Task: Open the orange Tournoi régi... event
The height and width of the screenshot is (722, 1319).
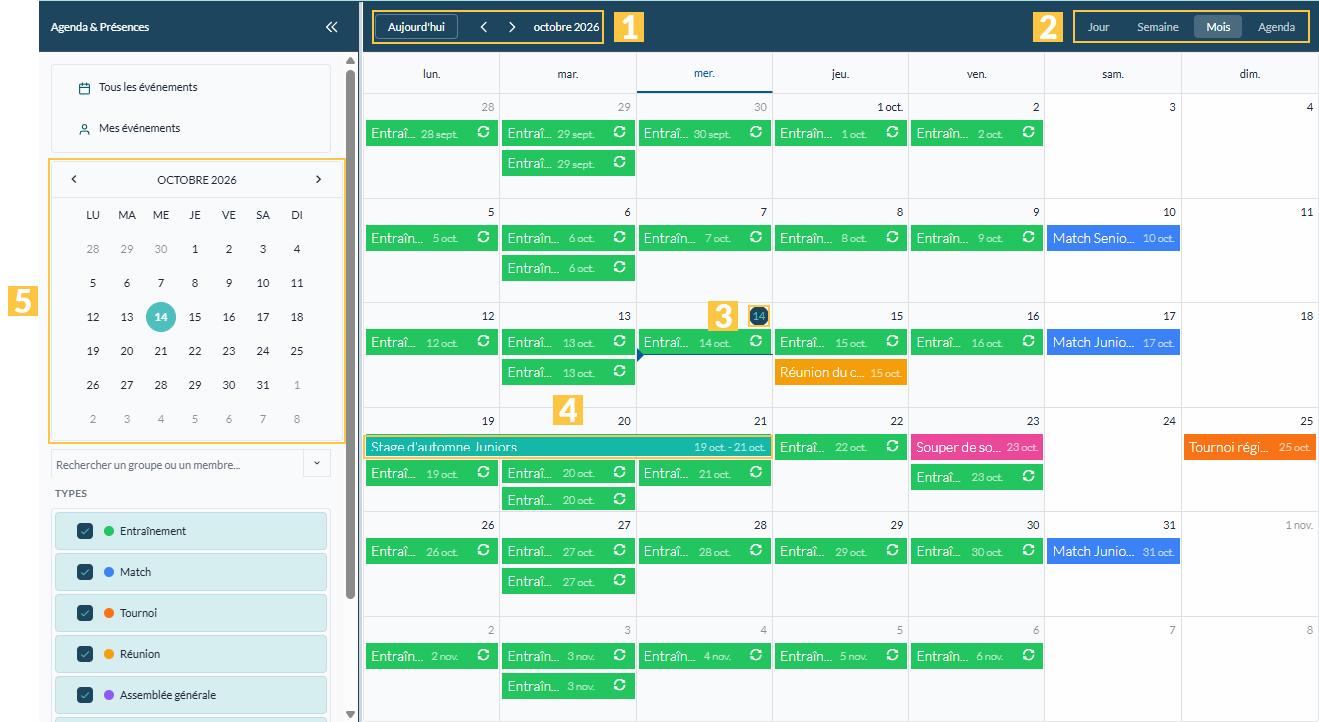Action: (1249, 447)
